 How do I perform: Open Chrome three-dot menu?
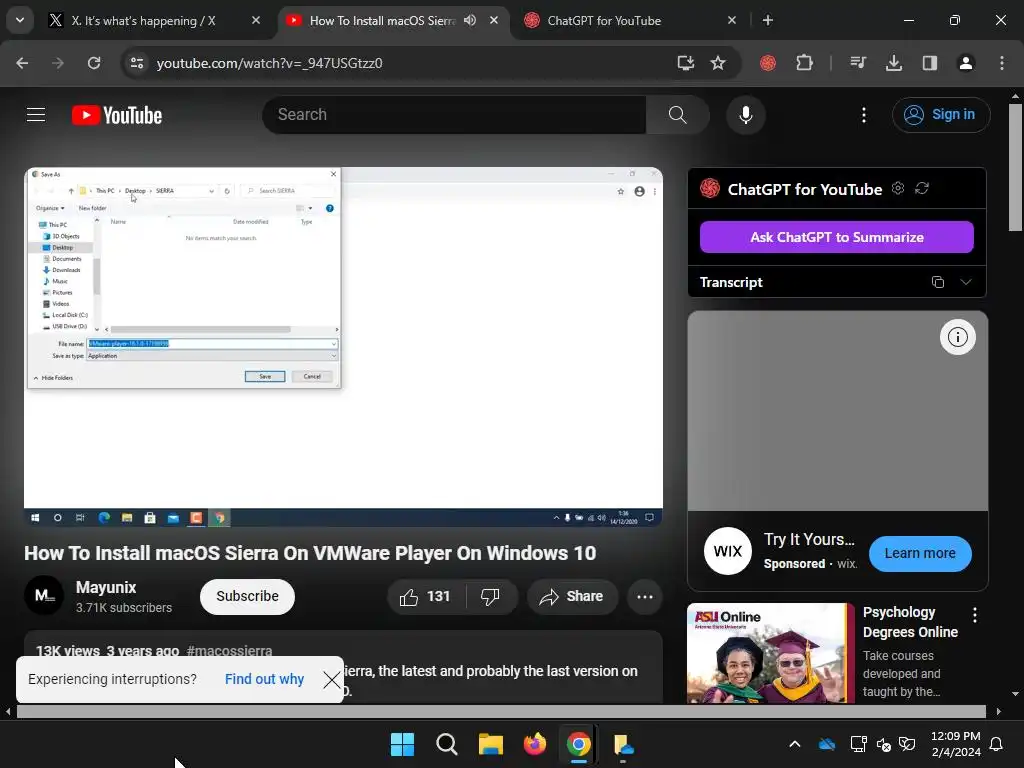click(x=1001, y=63)
